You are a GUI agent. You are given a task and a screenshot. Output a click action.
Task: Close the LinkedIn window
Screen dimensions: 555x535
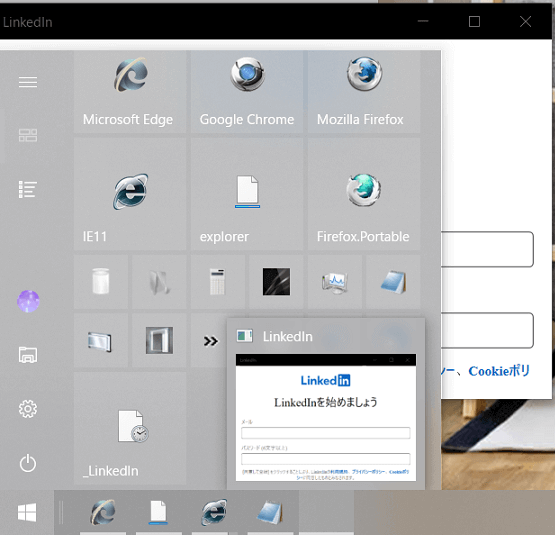526,22
